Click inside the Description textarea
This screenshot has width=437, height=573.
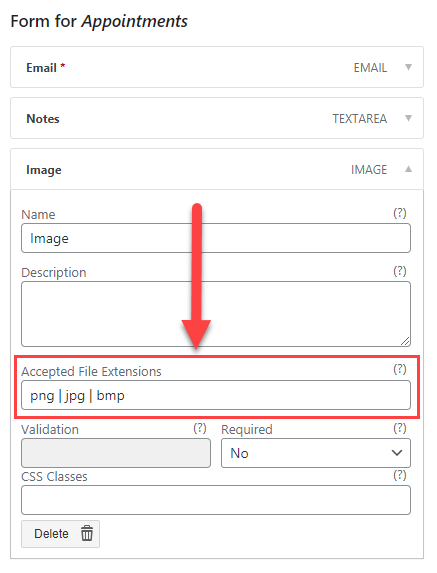click(x=216, y=314)
